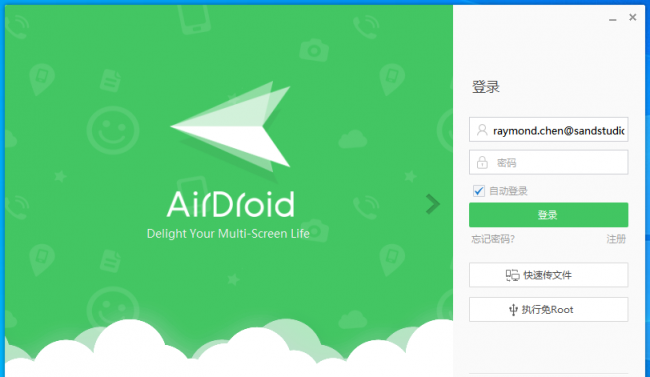650x377 pixels.
Task: Click the 'Delight Your Multi-Screen Life' tagline
Action: (x=228, y=233)
